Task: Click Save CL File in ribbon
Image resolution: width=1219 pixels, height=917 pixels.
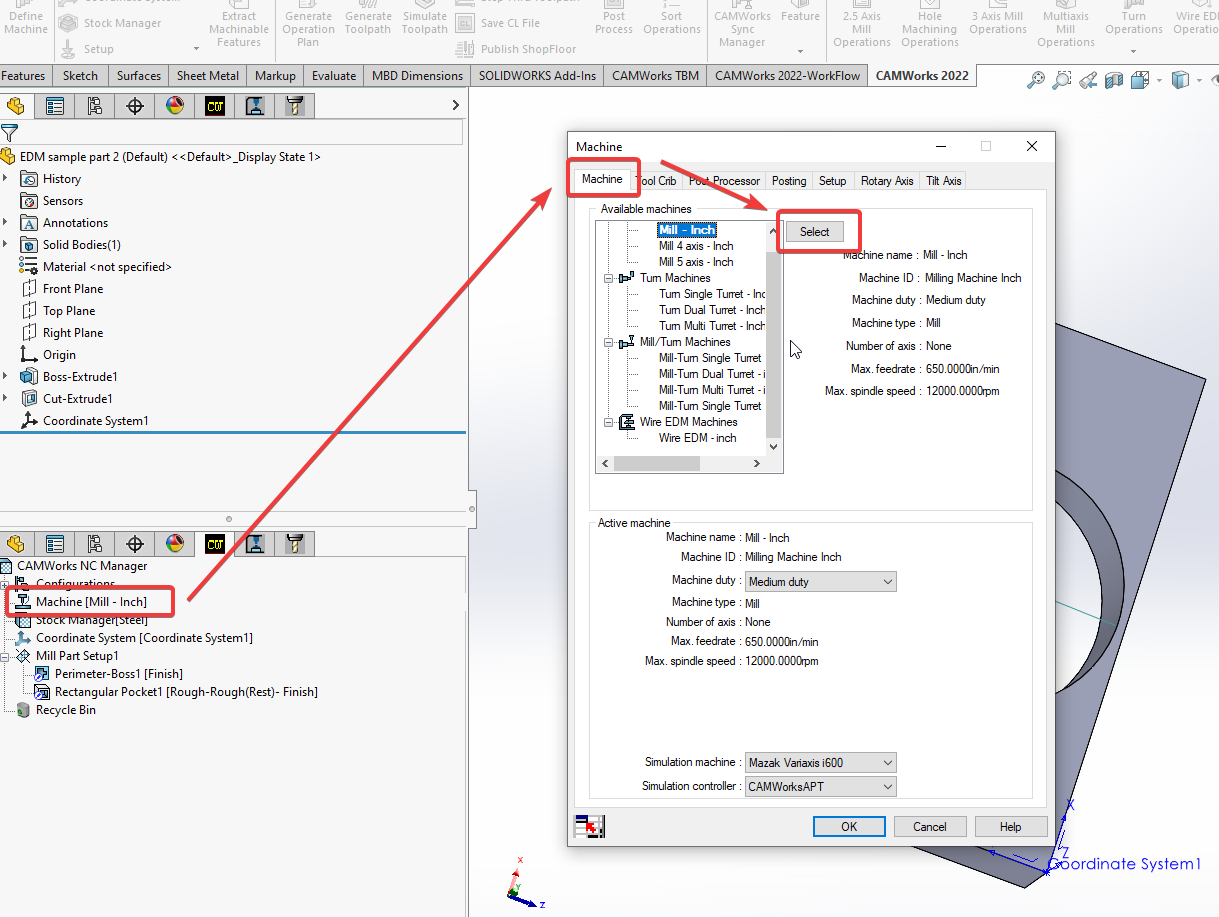Action: click(498, 23)
